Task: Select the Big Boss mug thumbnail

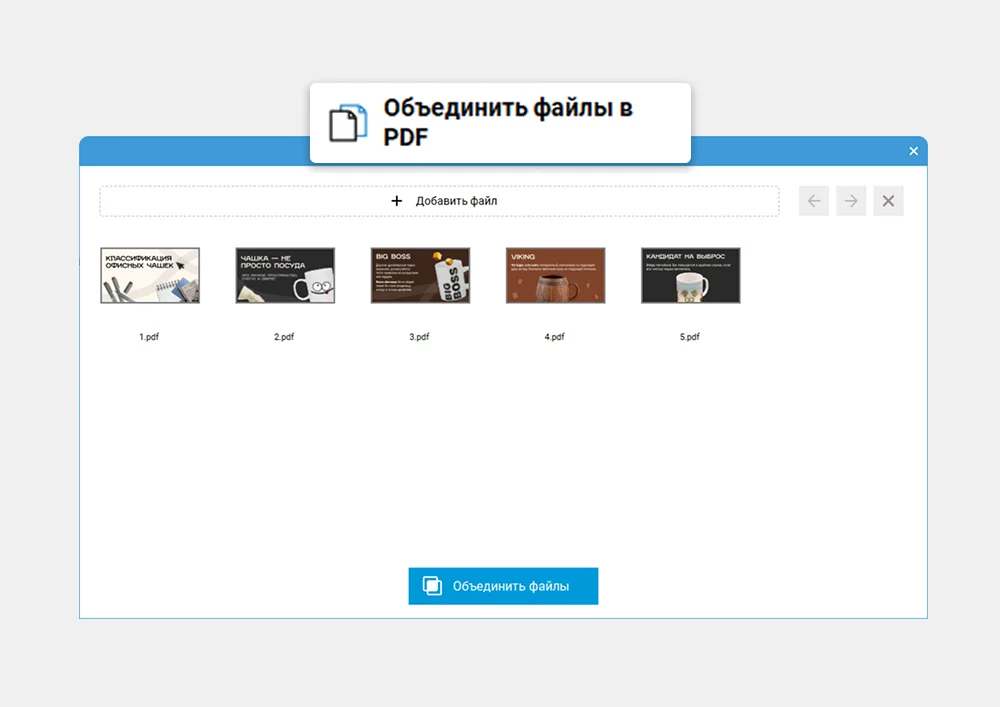Action: pos(420,275)
